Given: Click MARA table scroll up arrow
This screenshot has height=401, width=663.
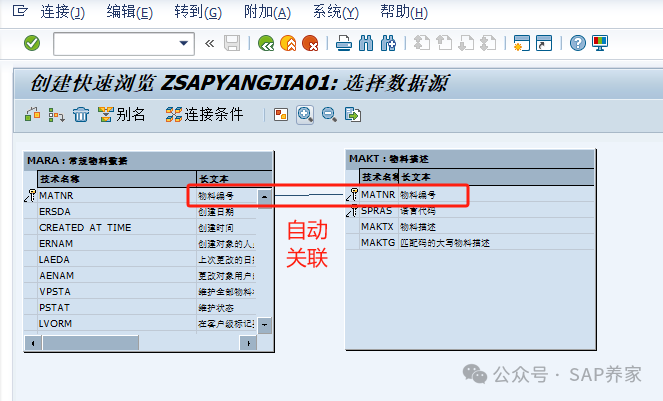Looking at the screenshot, I should [x=264, y=197].
